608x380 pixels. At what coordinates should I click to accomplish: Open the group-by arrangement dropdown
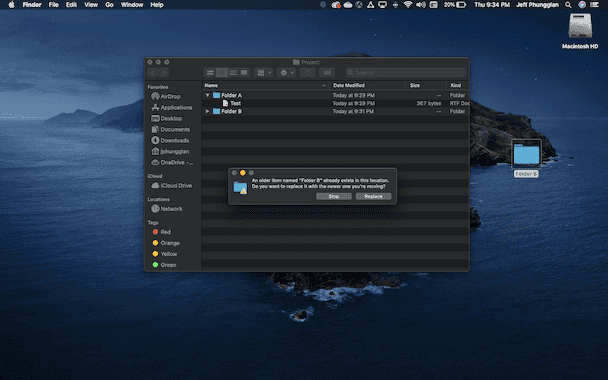click(264, 73)
